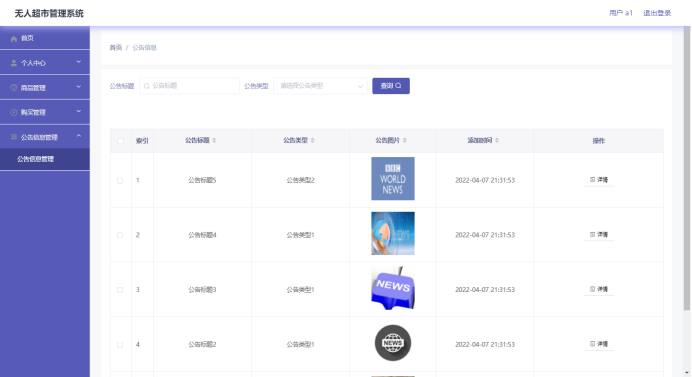Click the 公告类型2 cell in row 1
692x377 pixels.
coord(300,180)
